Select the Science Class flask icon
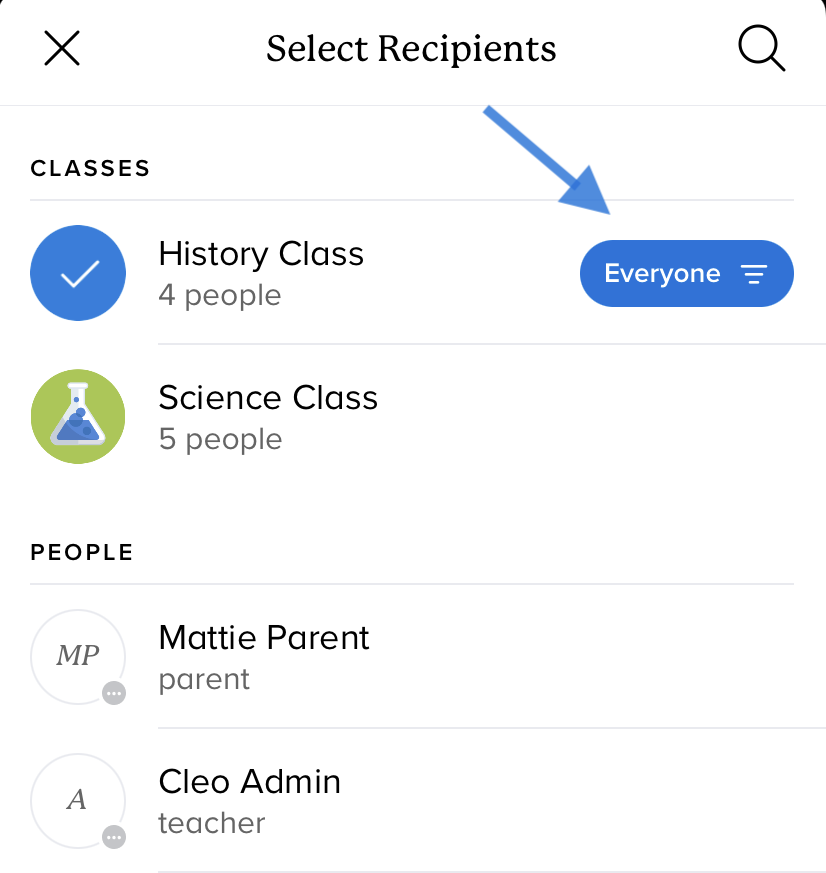 point(78,417)
